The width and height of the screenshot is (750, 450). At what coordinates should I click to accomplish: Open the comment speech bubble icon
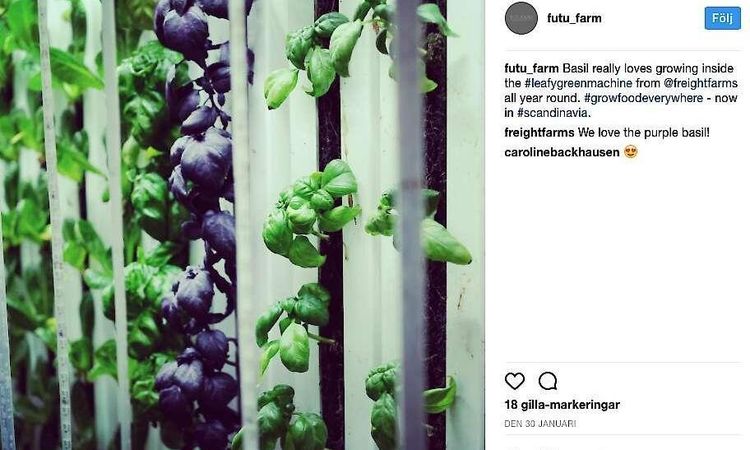[547, 381]
